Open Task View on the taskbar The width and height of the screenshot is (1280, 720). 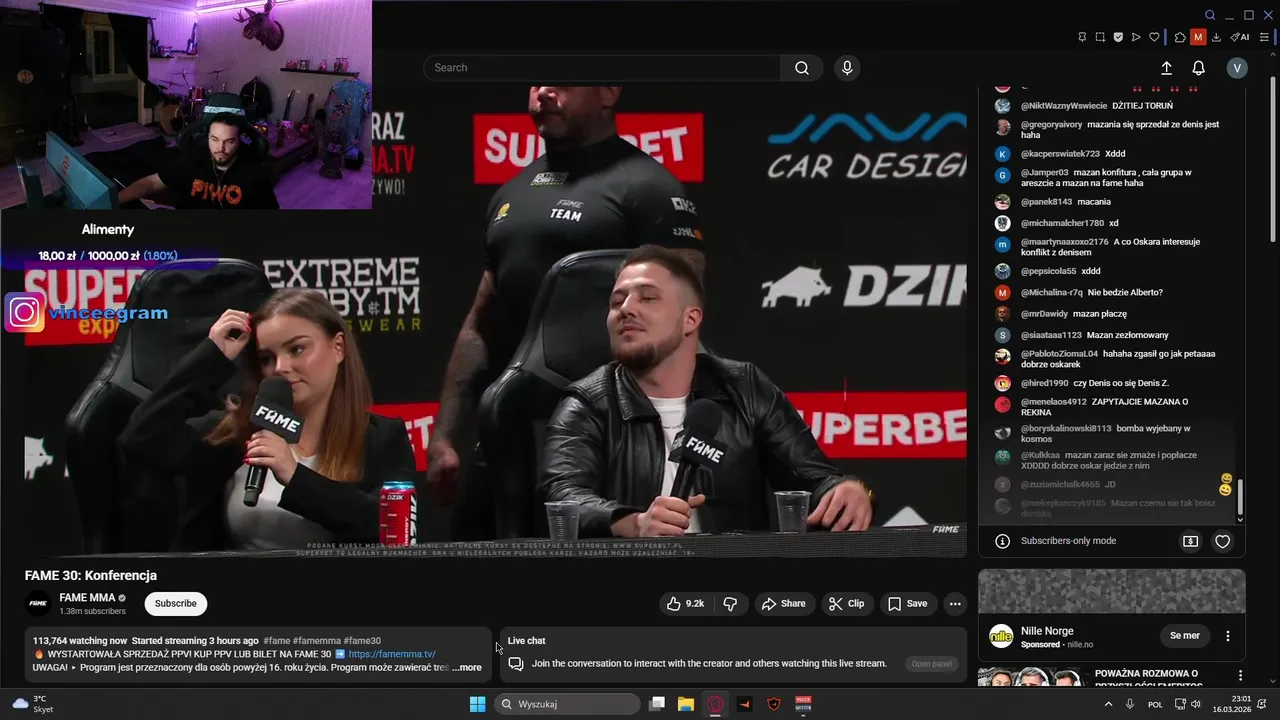tap(657, 704)
